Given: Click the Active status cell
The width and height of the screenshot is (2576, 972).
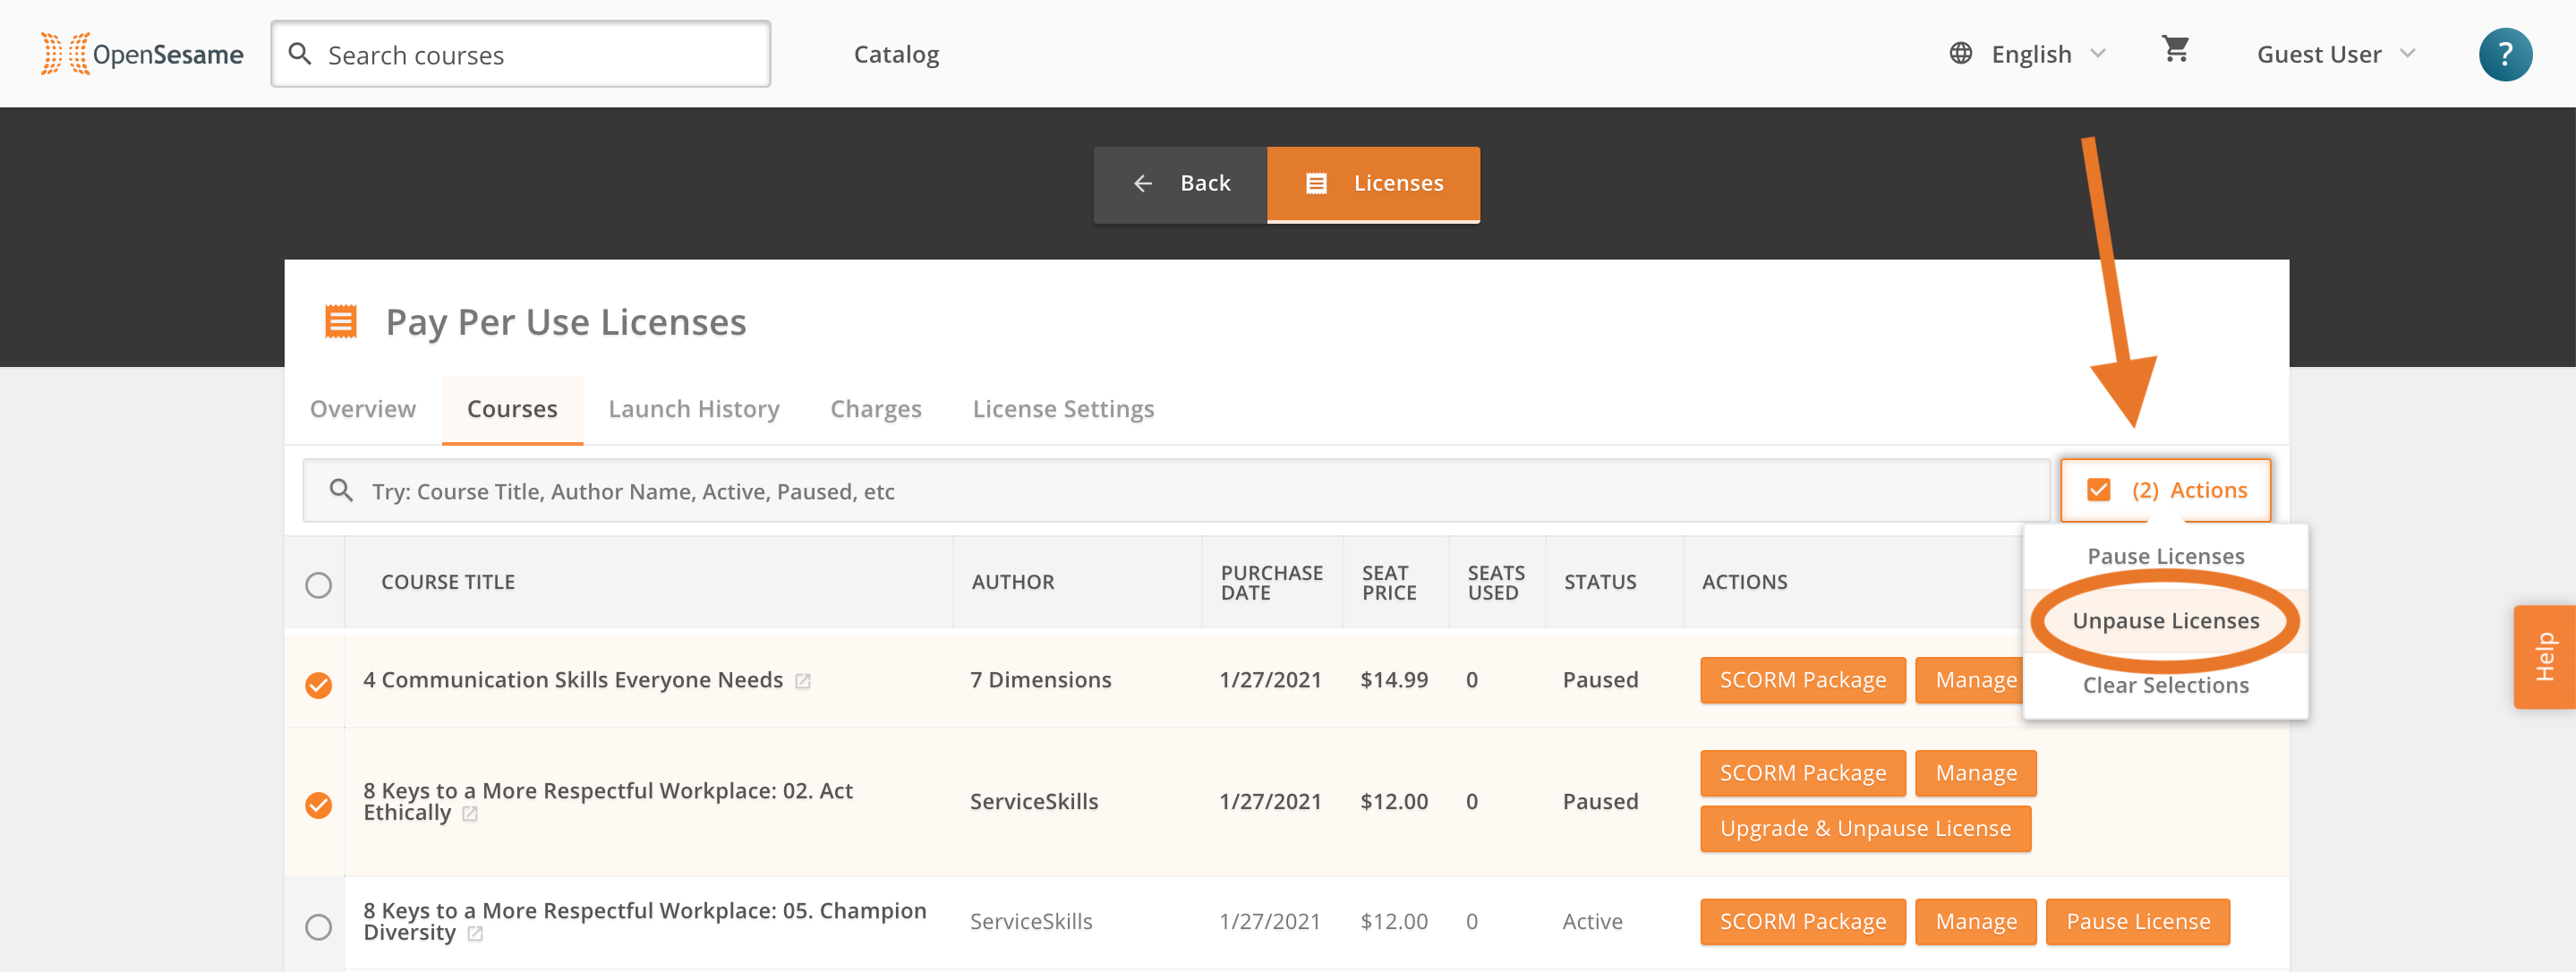Looking at the screenshot, I should click(x=1592, y=922).
